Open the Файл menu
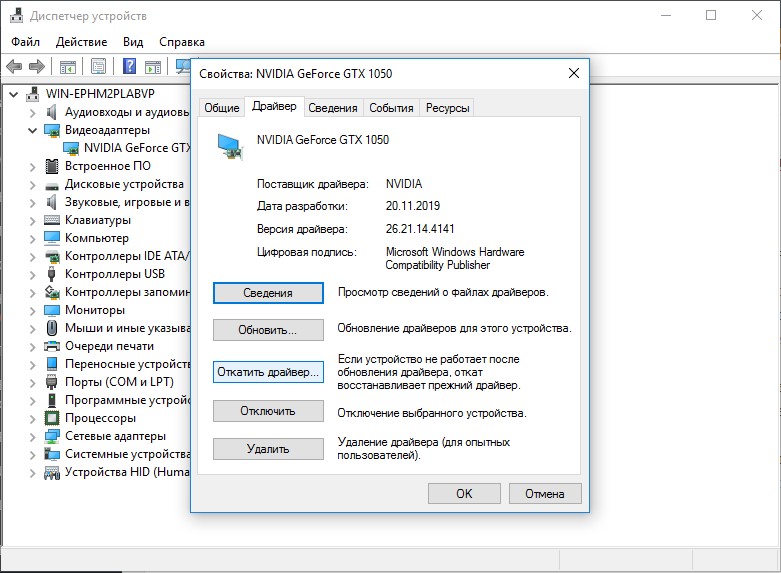This screenshot has height=573, width=781. tap(25, 42)
